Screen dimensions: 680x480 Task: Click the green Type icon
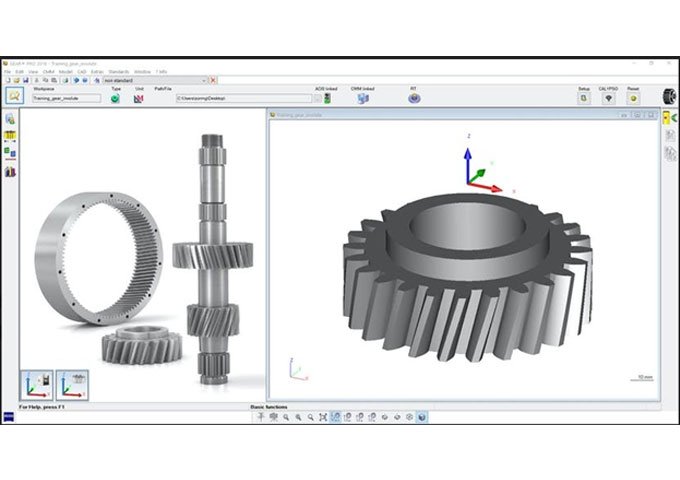(116, 98)
